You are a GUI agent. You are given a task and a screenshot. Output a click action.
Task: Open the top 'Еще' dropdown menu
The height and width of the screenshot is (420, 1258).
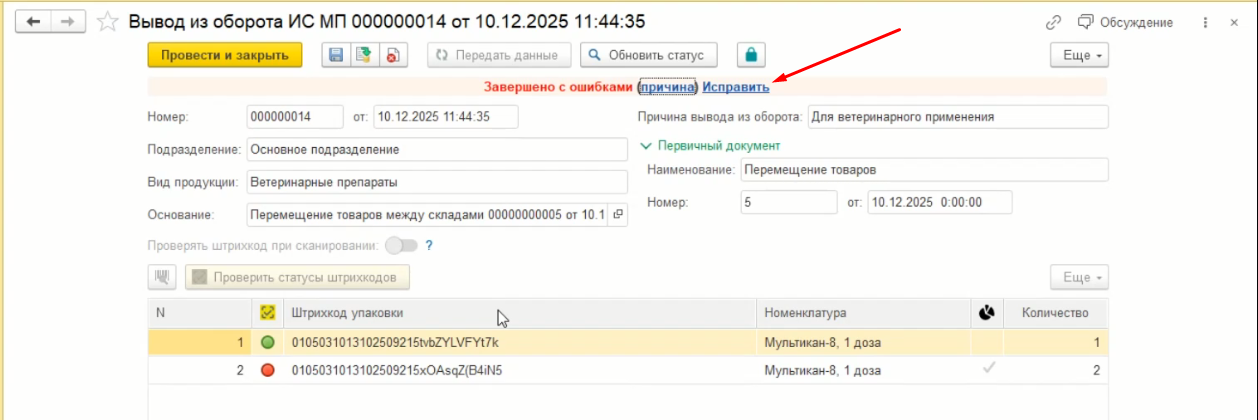coord(1080,55)
